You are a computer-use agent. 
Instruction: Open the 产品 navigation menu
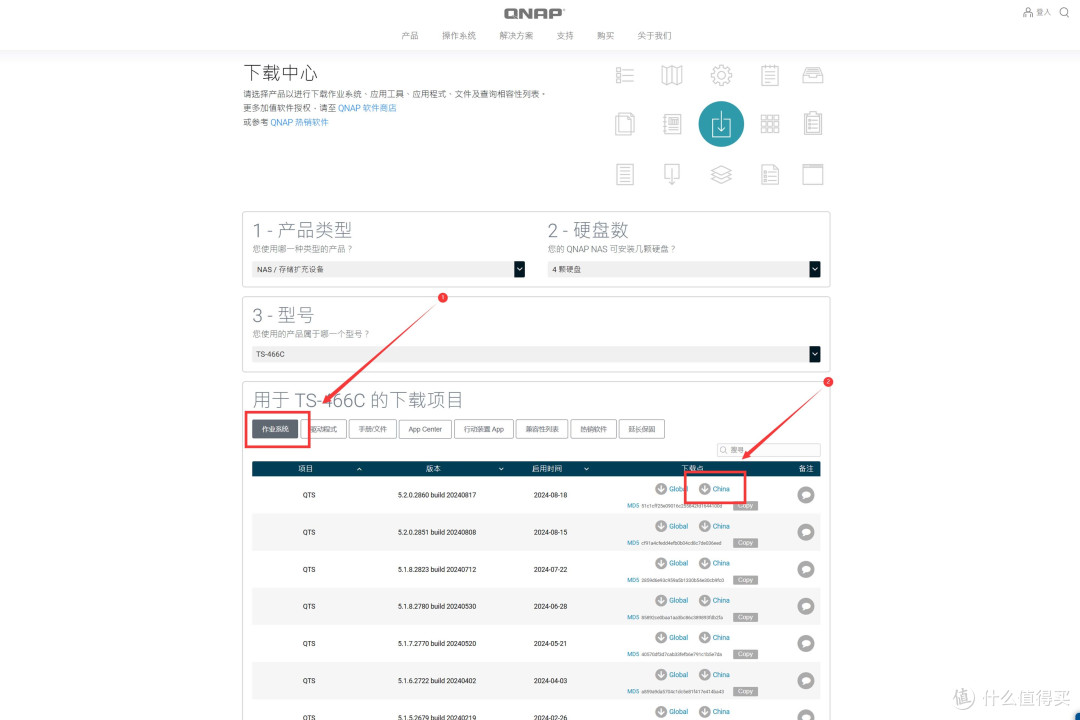(410, 36)
